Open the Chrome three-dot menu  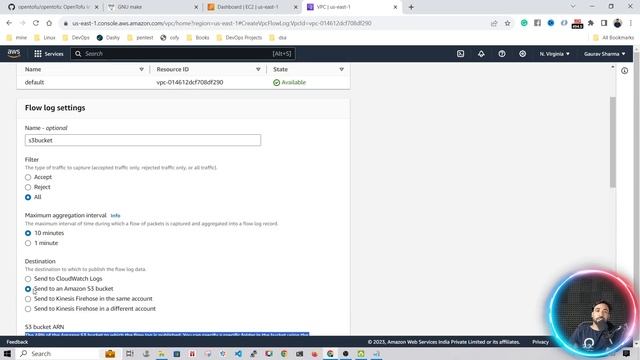click(631, 23)
